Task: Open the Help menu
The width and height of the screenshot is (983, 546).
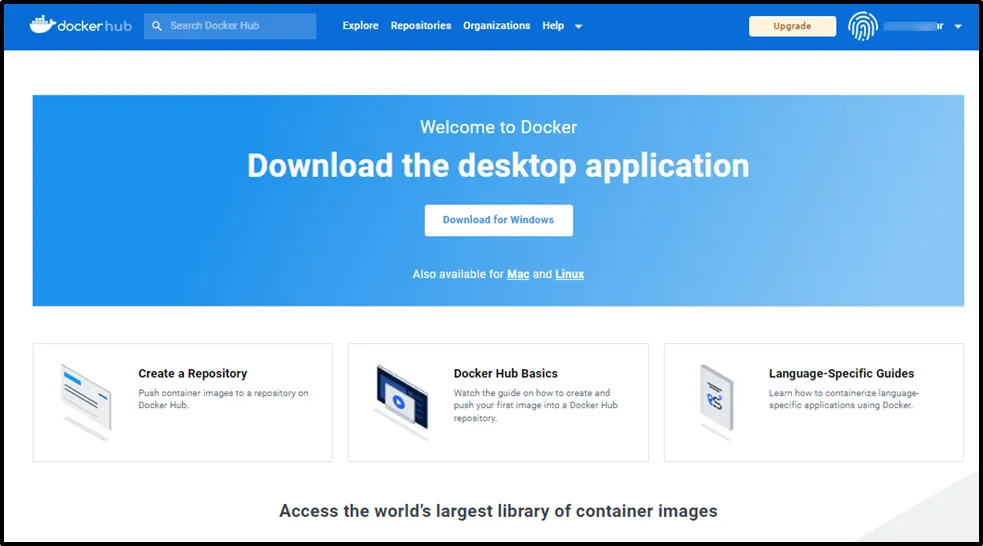Action: tap(553, 26)
